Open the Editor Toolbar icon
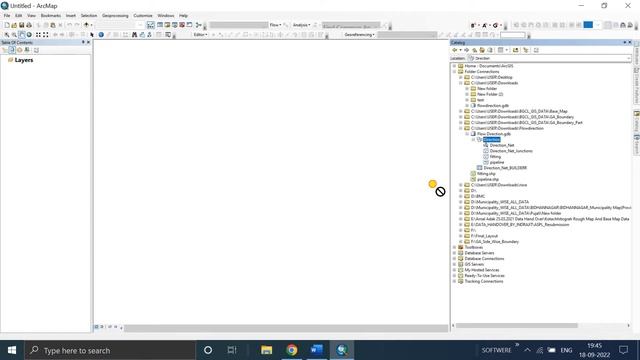640x360 pixels. click(151, 25)
